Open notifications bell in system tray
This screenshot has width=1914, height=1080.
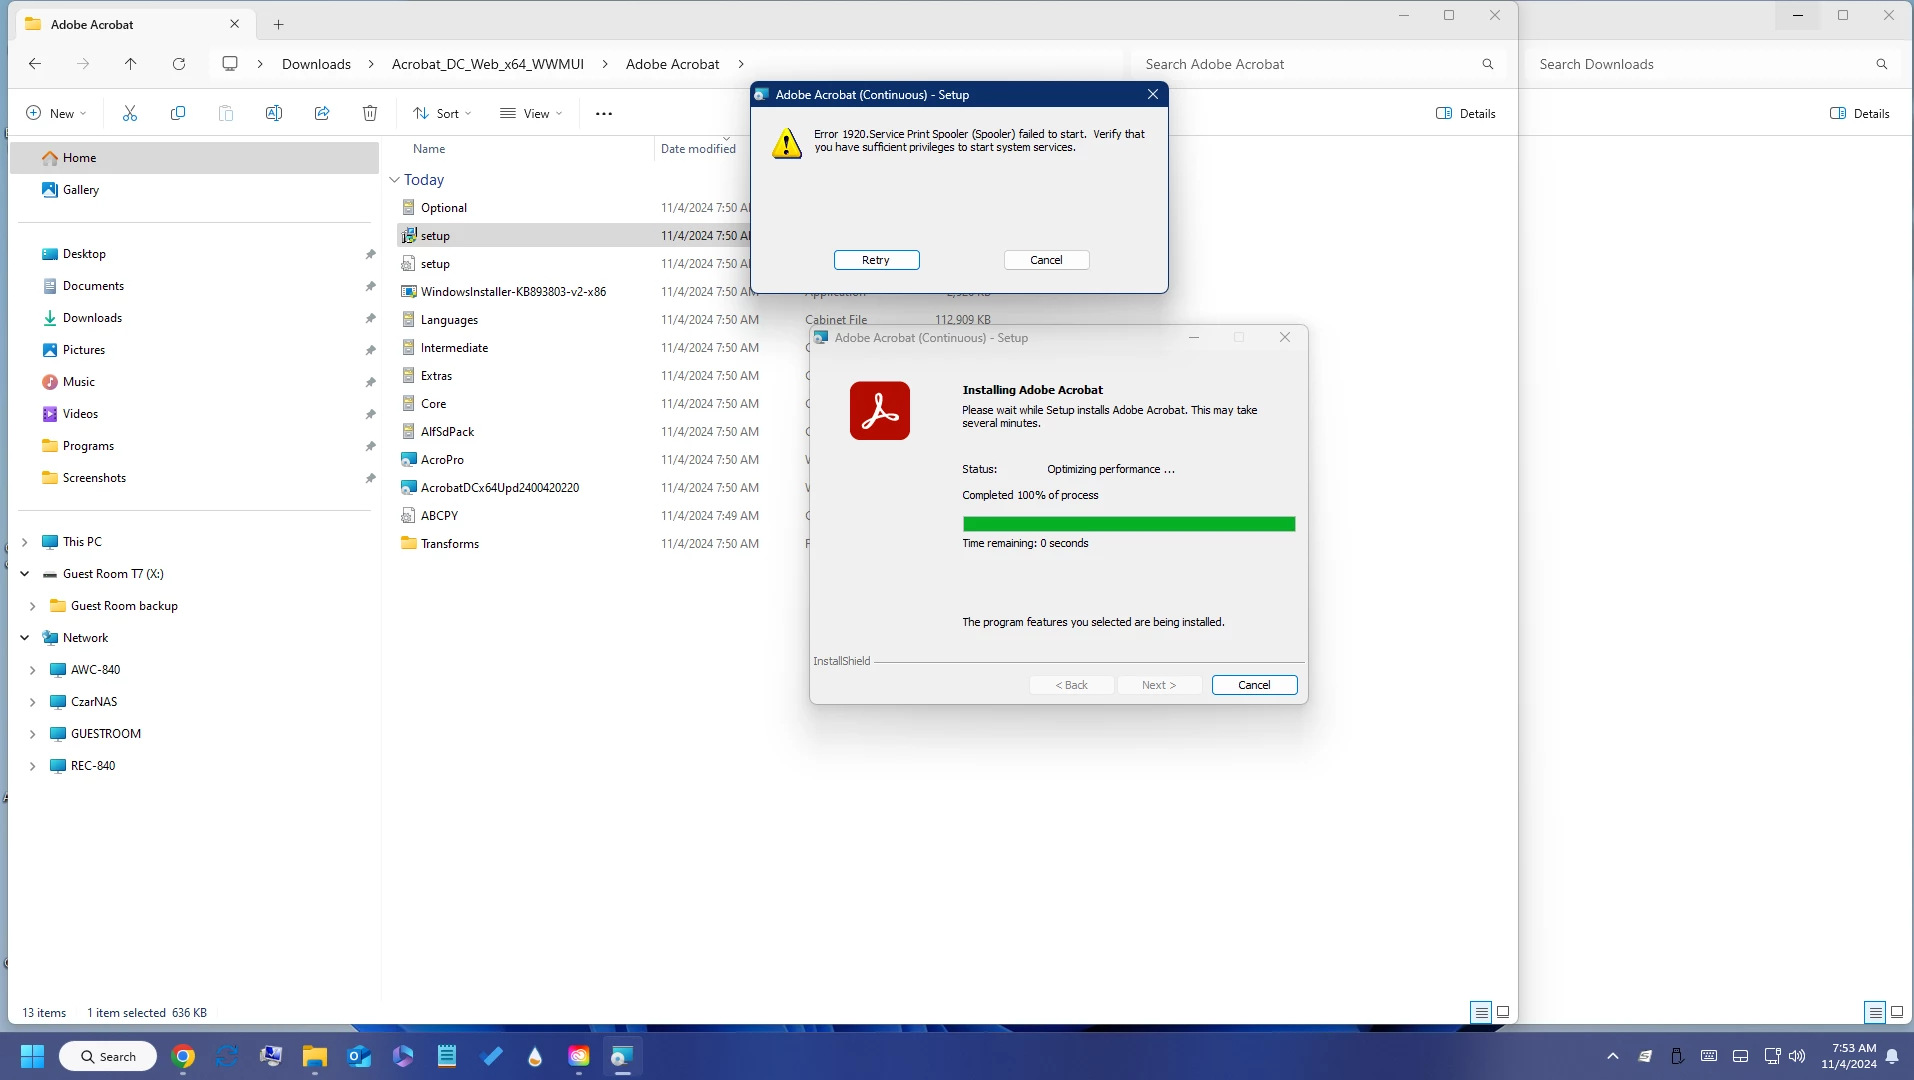pos(1892,1056)
